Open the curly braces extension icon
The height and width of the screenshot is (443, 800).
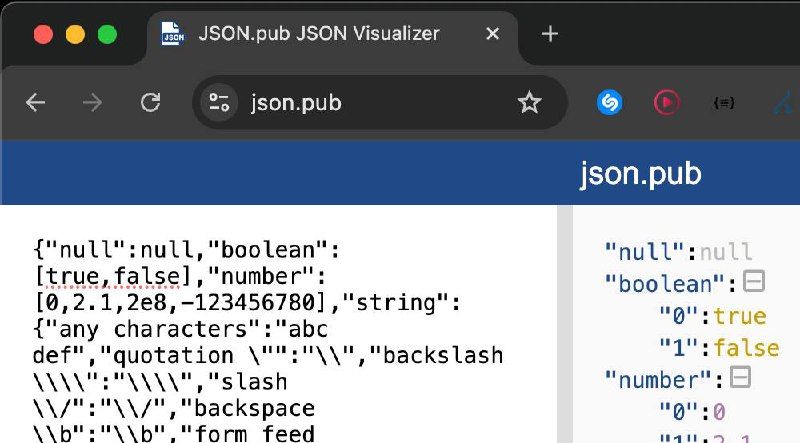tap(723, 103)
